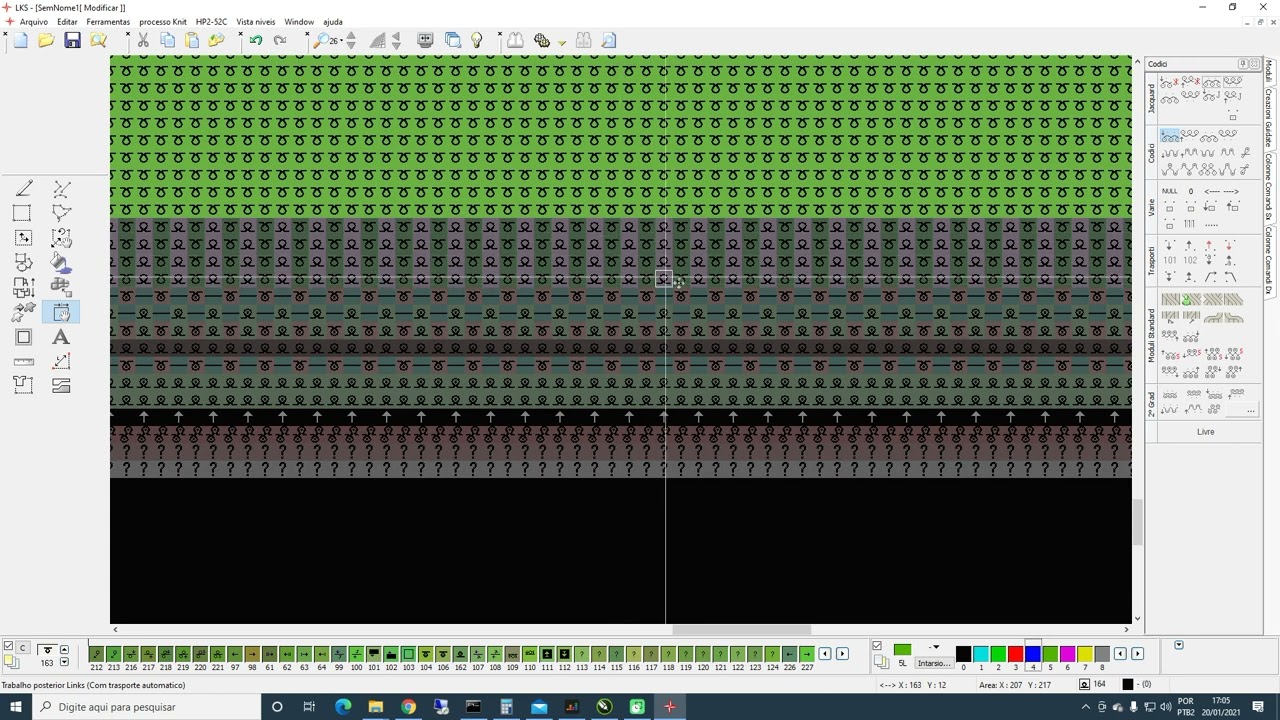Increase the stitch code value 163 spinner

(64, 648)
